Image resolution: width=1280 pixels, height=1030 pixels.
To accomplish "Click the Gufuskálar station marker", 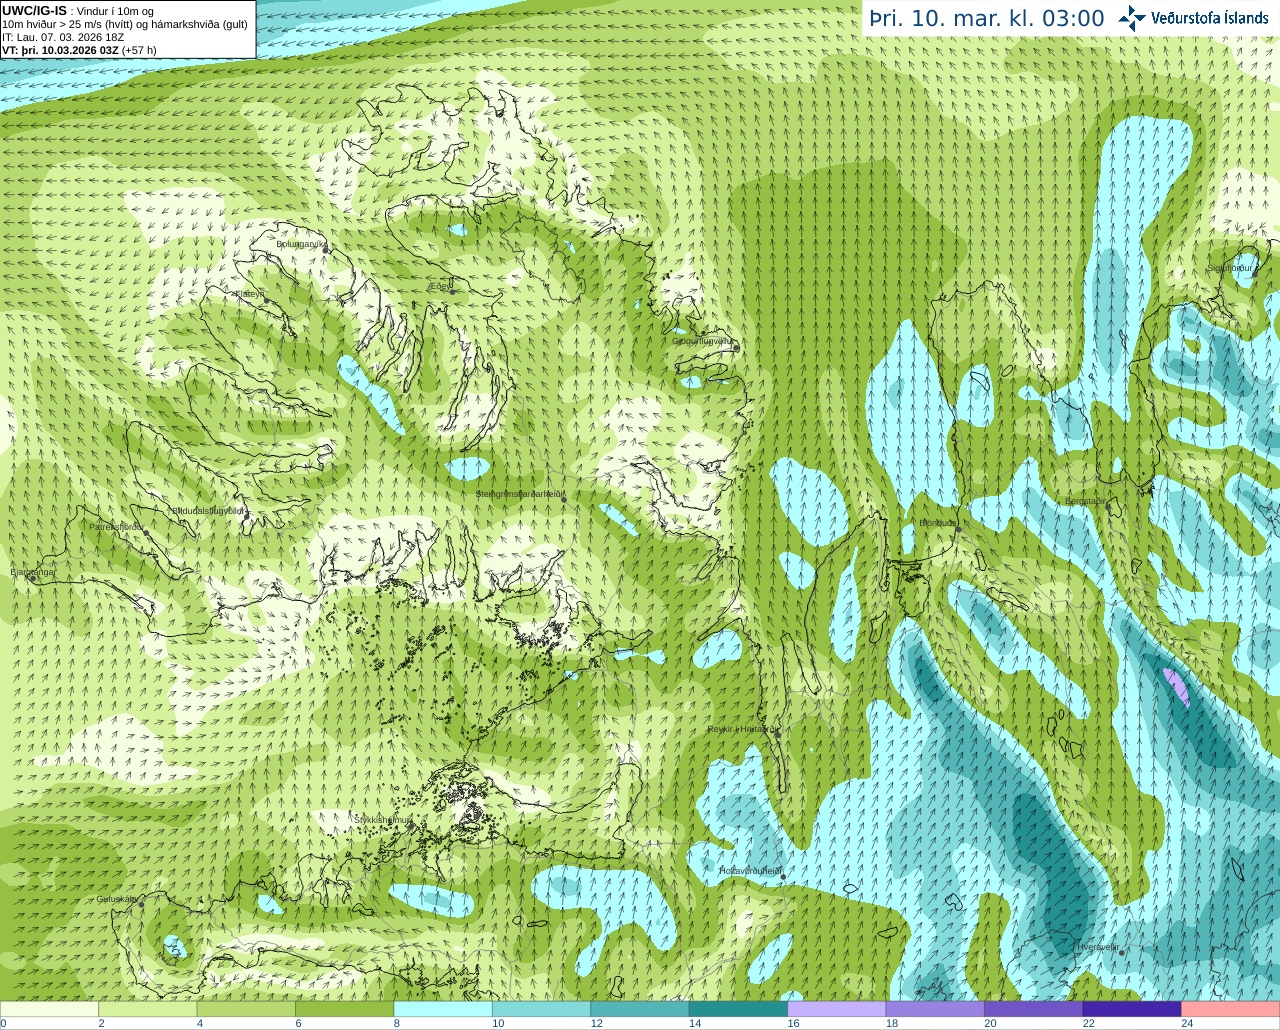I will [x=141, y=904].
